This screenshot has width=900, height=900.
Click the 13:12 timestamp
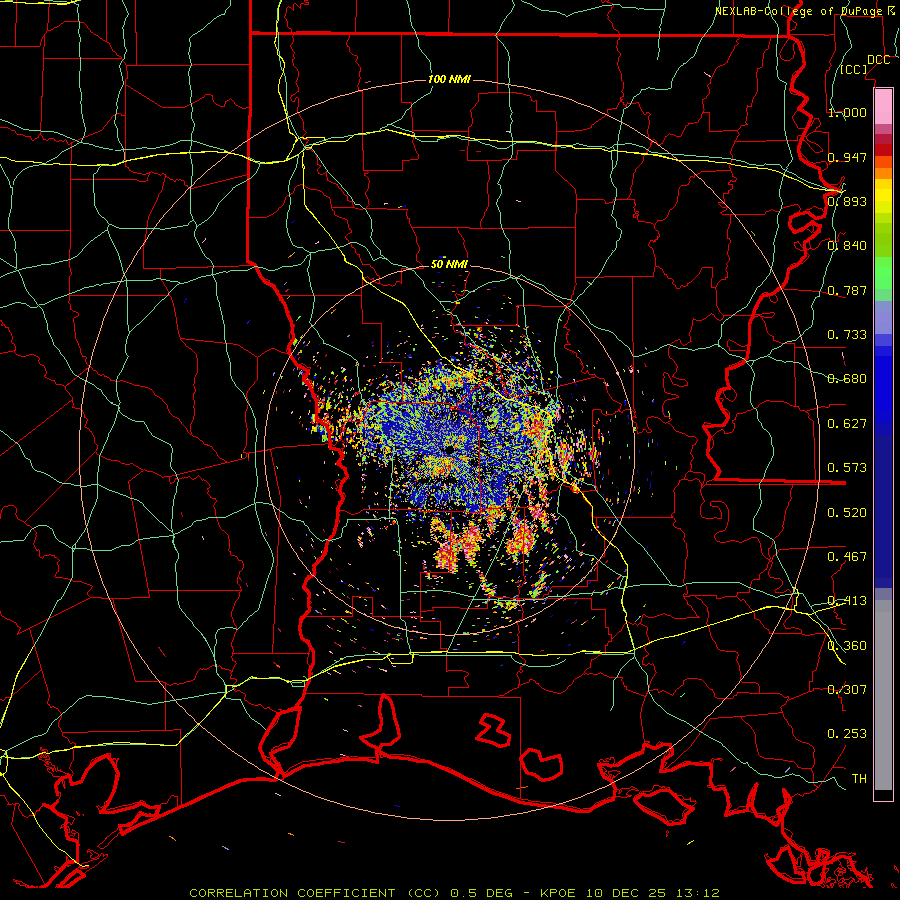(698, 893)
